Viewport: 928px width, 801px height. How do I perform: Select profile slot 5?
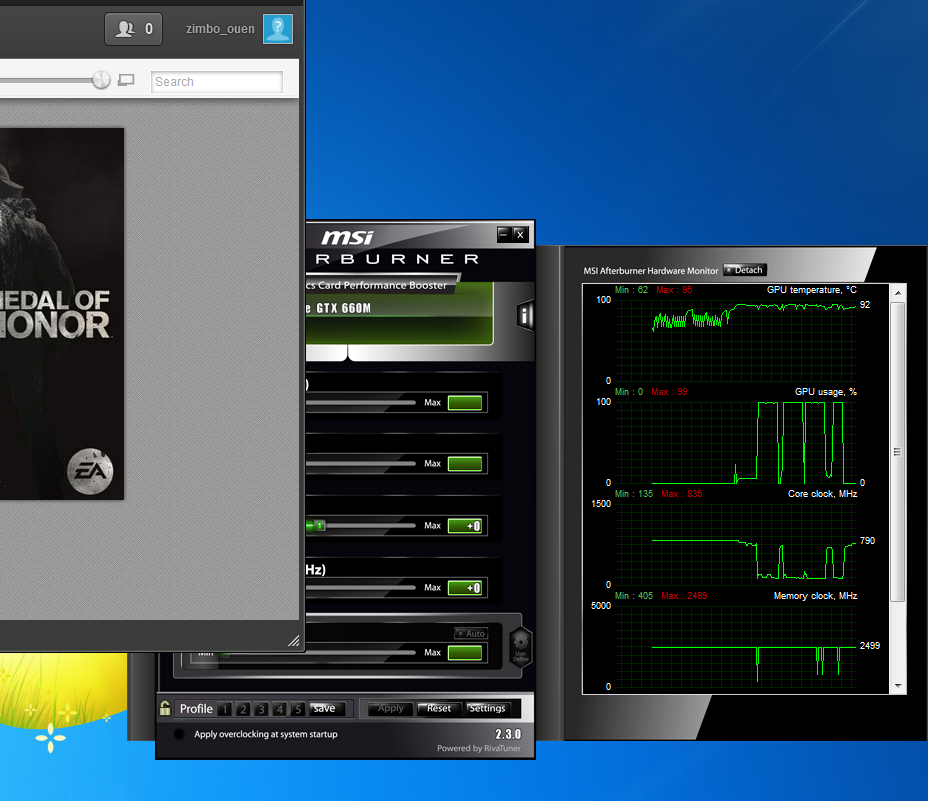click(x=298, y=709)
